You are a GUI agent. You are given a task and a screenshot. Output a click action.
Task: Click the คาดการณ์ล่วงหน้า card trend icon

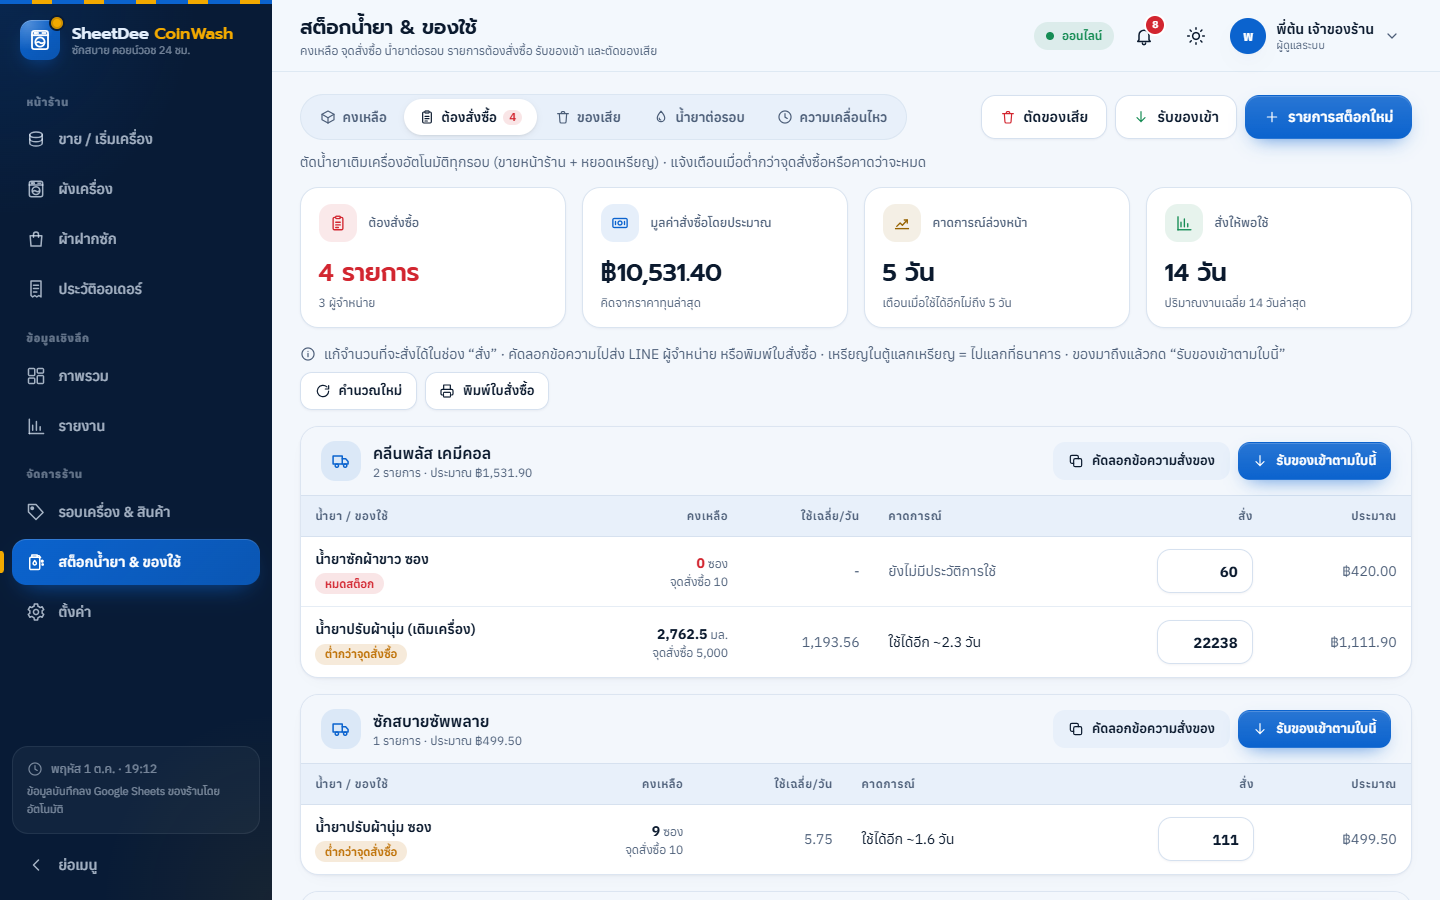click(x=902, y=223)
